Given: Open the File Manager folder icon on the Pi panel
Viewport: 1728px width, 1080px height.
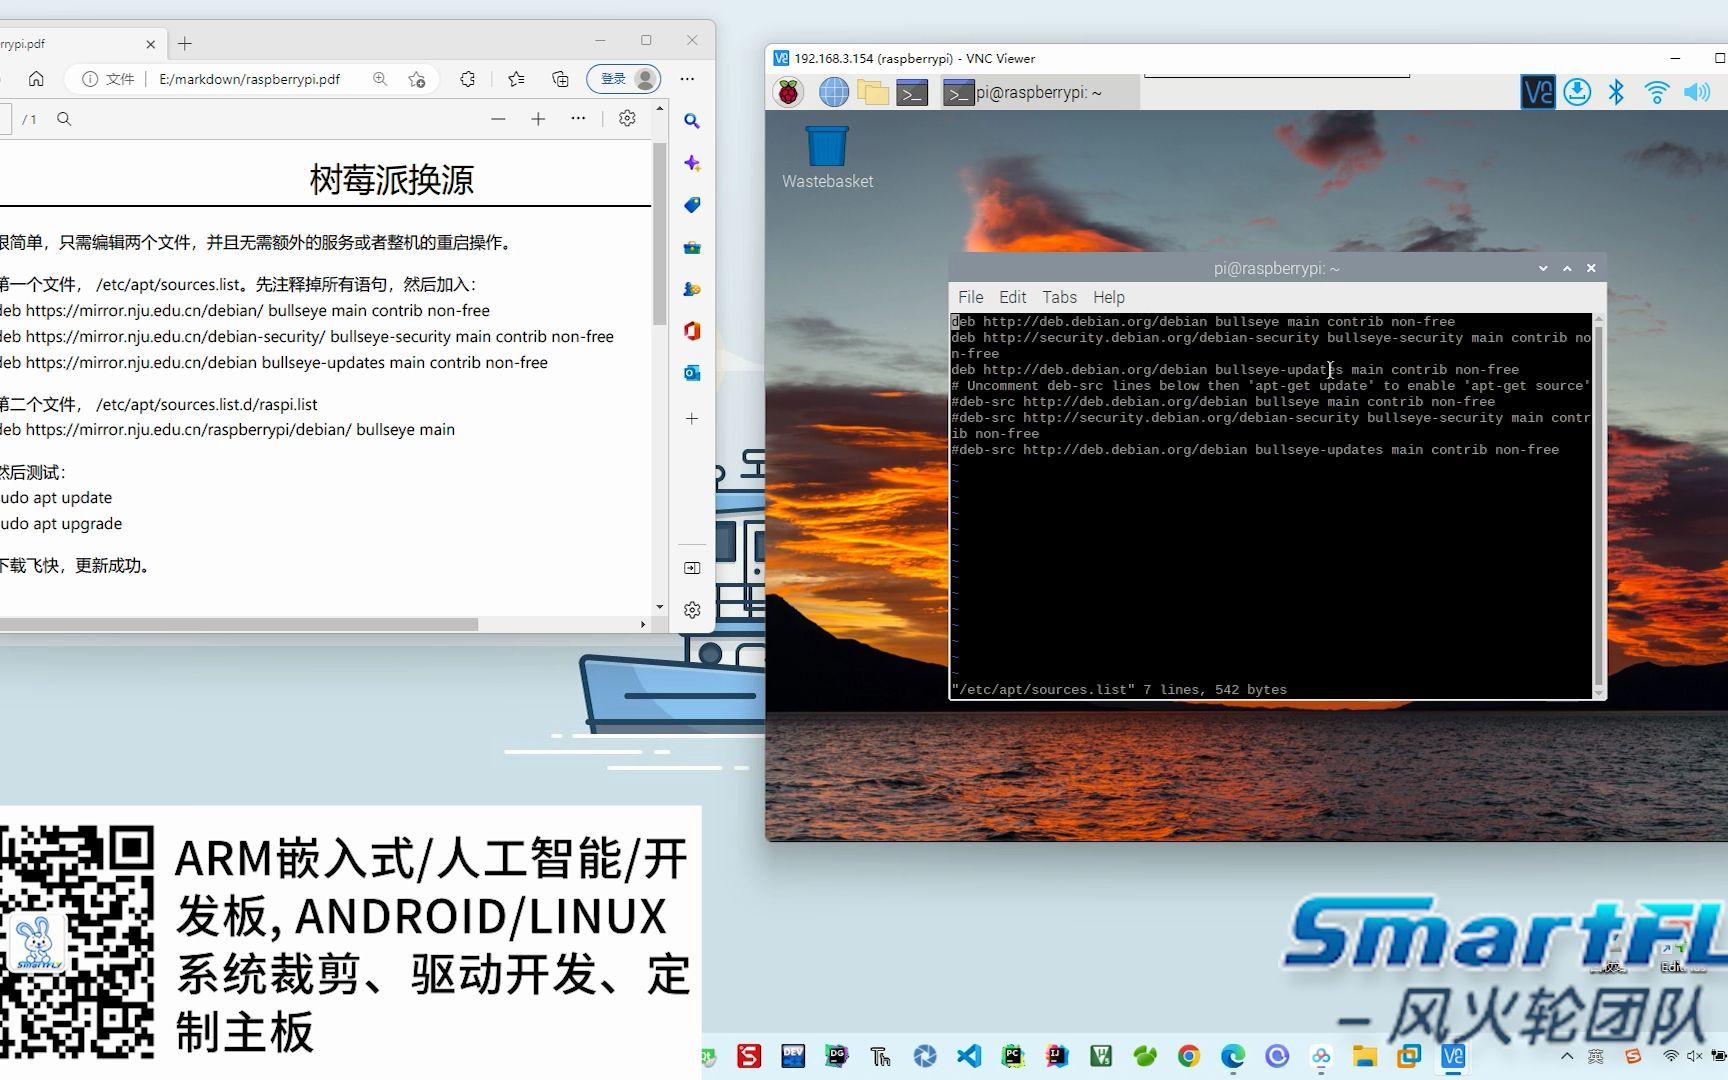Looking at the screenshot, I should pyautogui.click(x=872, y=93).
